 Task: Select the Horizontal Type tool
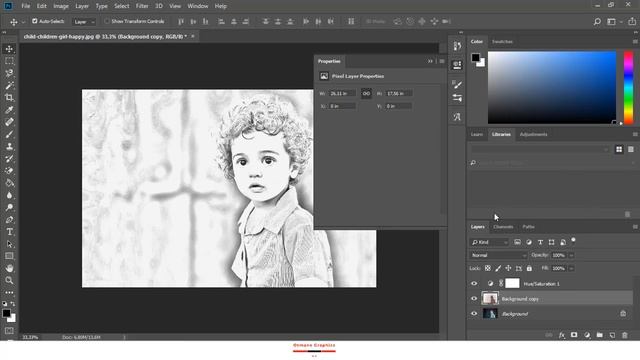pos(9,232)
